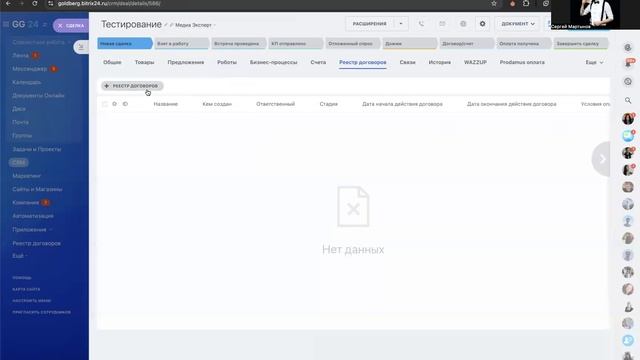The height and width of the screenshot is (360, 640).
Task: Close the СДЕЛКА slider label
Action: tap(60, 26)
